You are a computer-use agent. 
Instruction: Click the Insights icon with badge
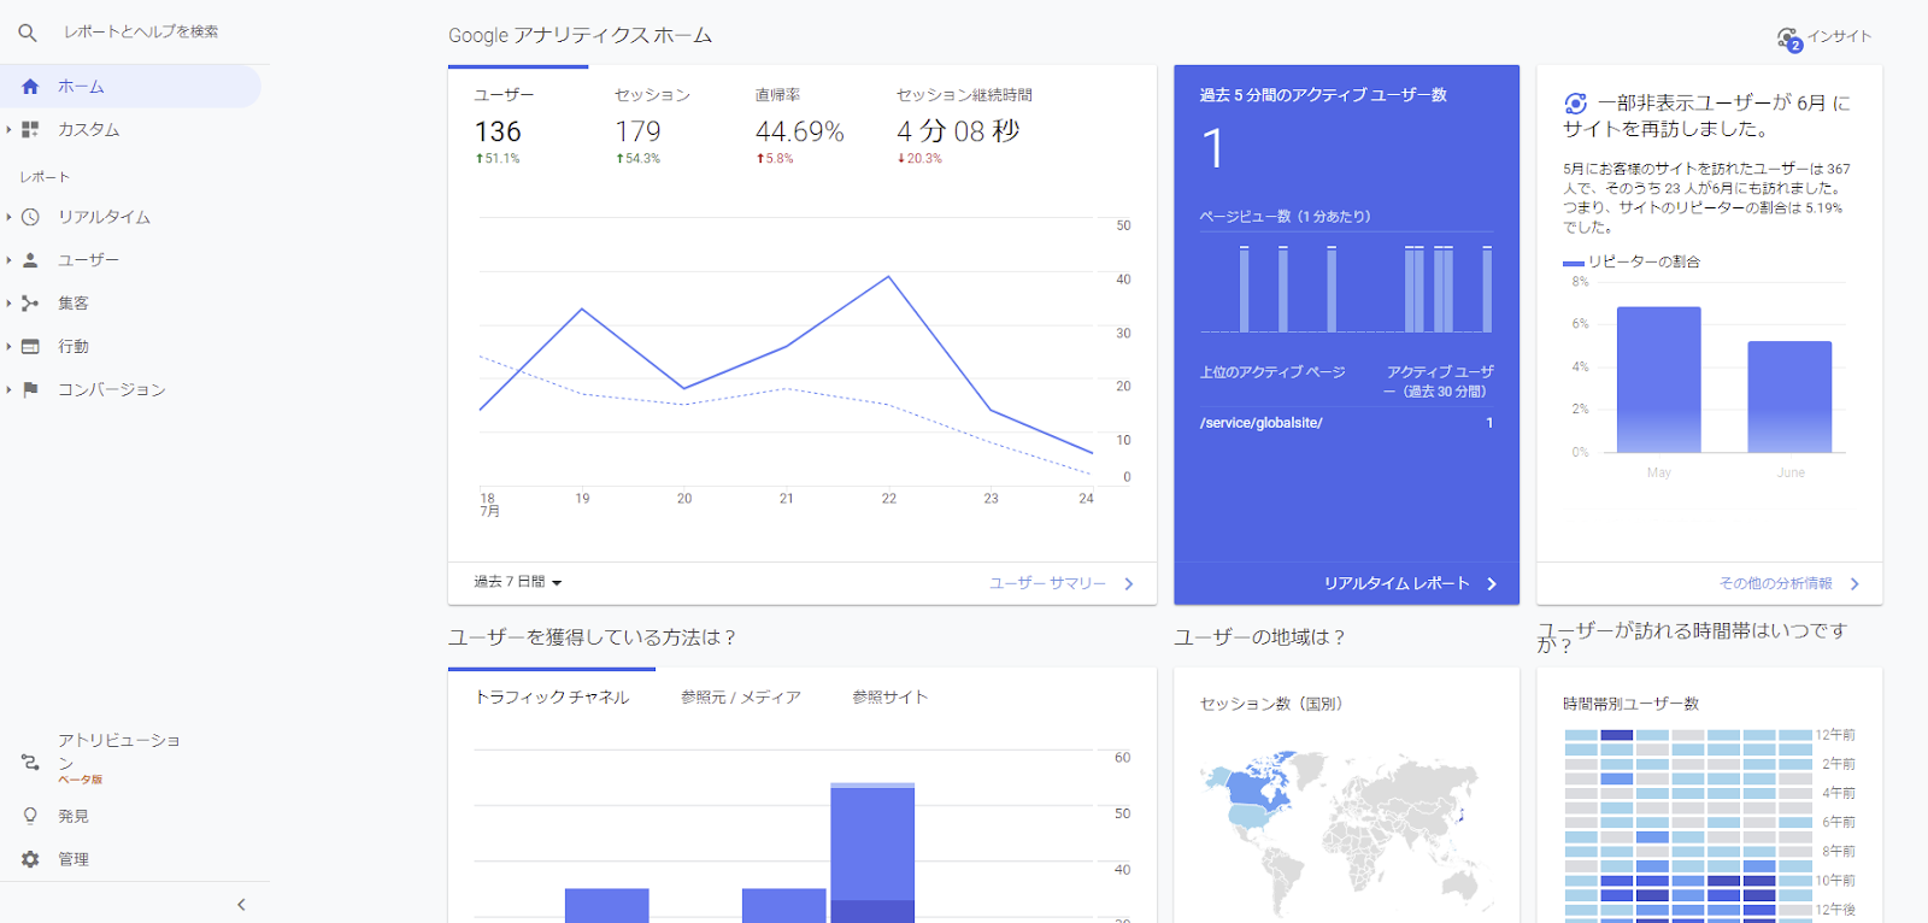coord(1789,39)
